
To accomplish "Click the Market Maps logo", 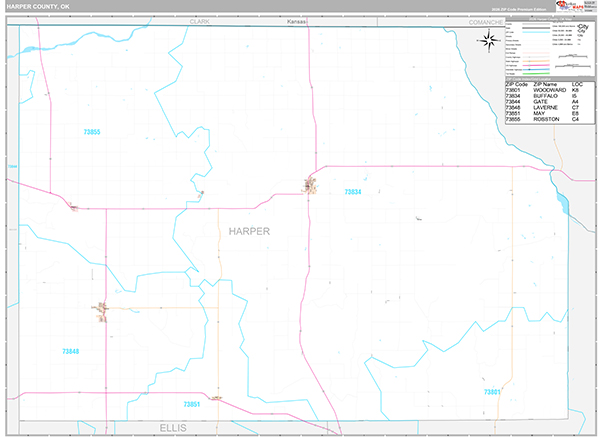I will [577, 7].
